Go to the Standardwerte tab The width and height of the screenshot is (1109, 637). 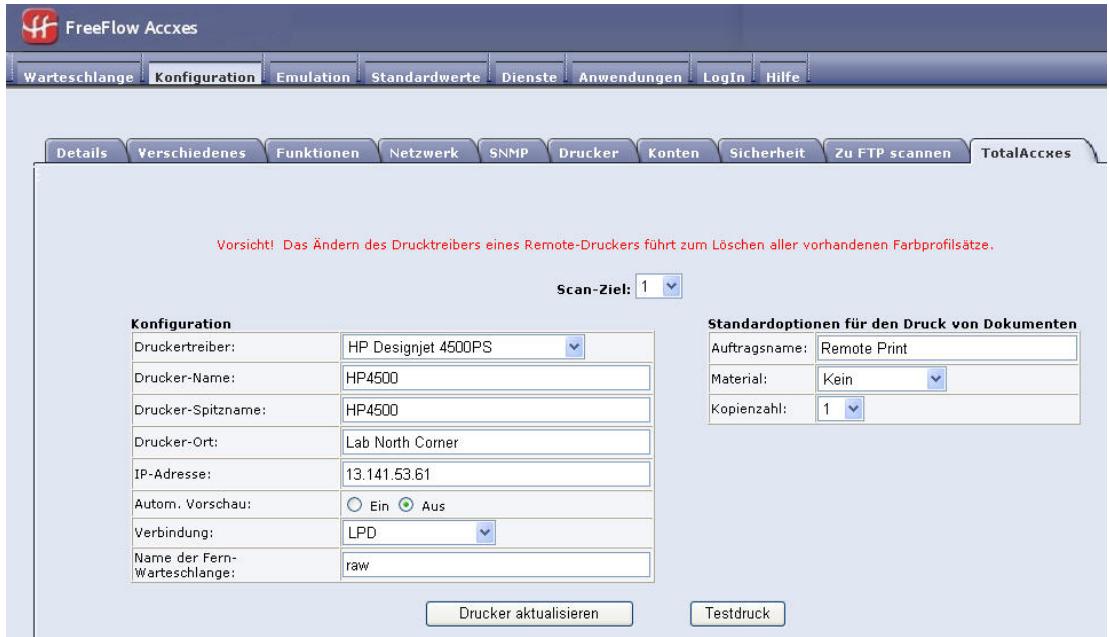(x=426, y=76)
